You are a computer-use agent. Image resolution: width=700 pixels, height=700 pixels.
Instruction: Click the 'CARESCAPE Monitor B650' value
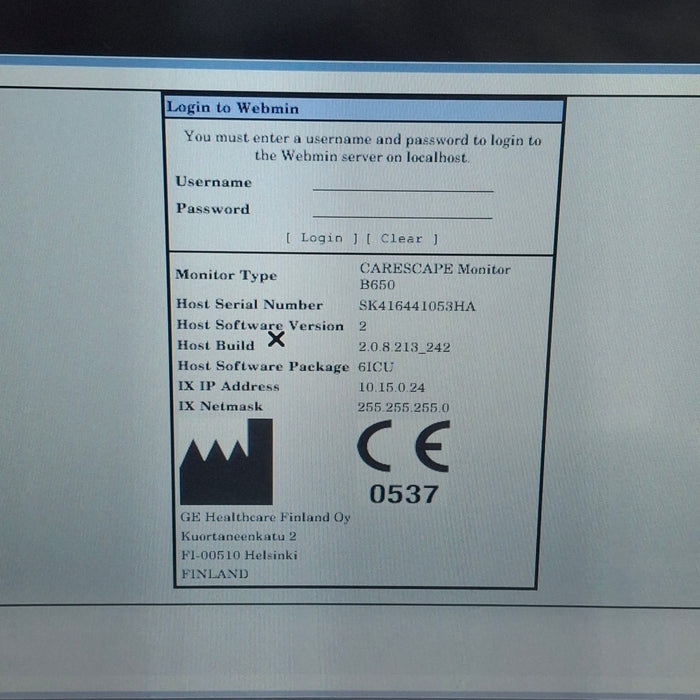coord(435,276)
